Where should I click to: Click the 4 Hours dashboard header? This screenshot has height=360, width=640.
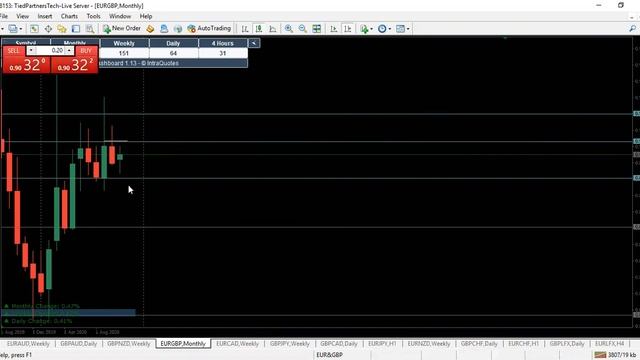pyautogui.click(x=222, y=43)
